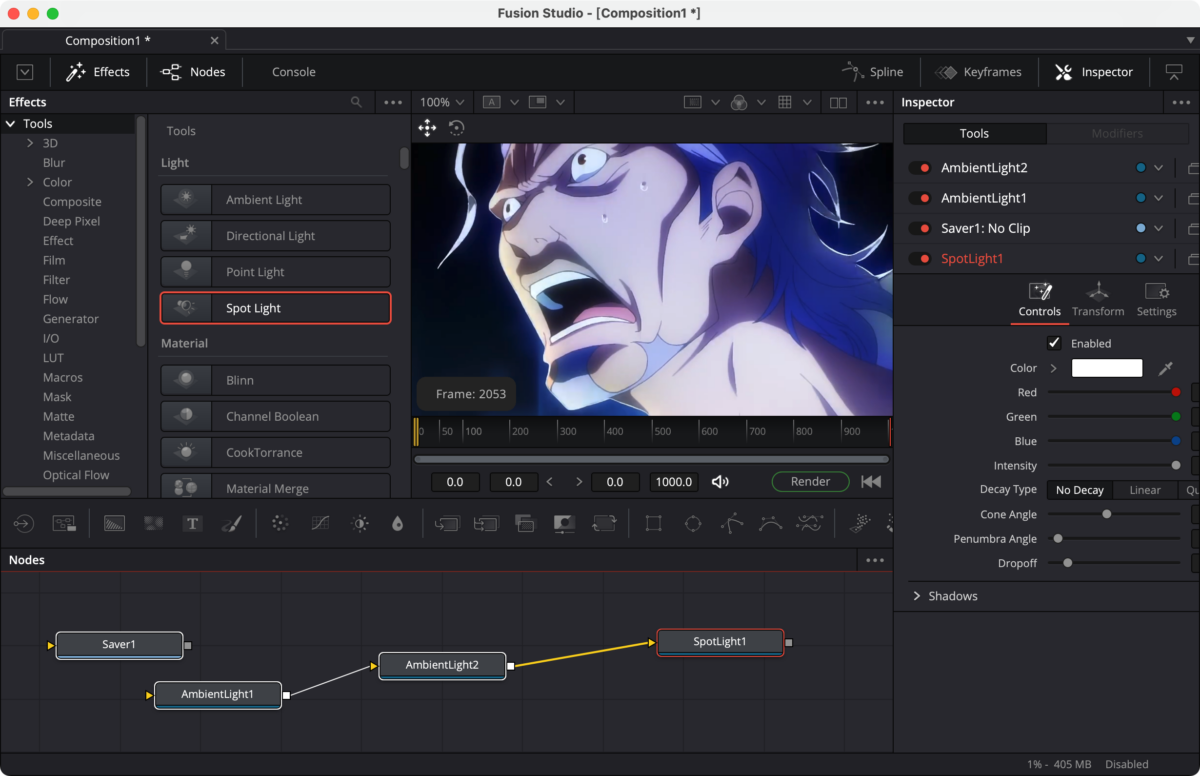
Task: Collapse the Tools tree root
Action: point(11,124)
